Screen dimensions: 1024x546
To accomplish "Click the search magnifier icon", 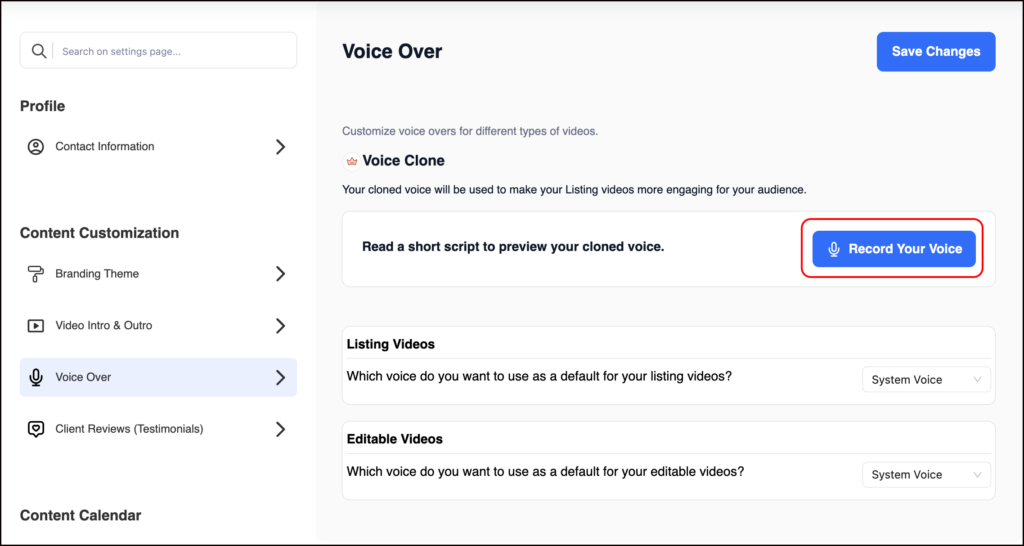I will (x=39, y=51).
